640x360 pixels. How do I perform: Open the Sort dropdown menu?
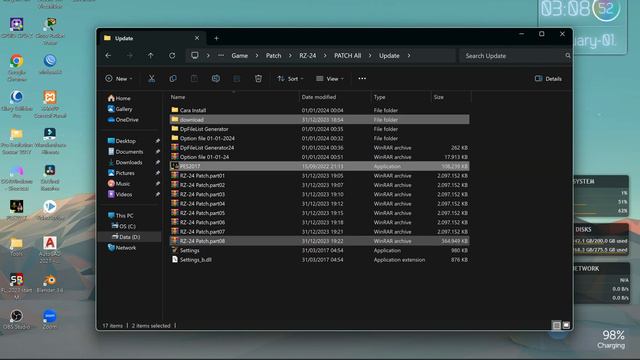[290, 79]
